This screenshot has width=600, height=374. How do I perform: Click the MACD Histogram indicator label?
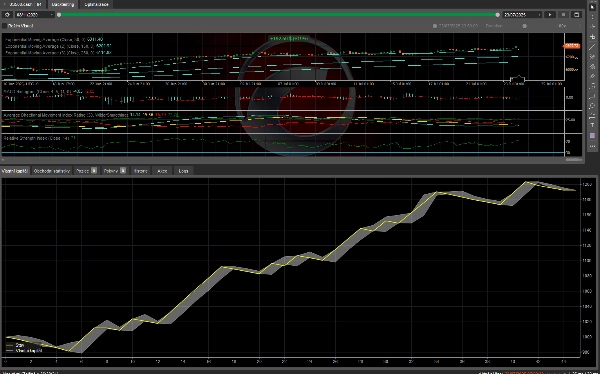click(x=38, y=91)
